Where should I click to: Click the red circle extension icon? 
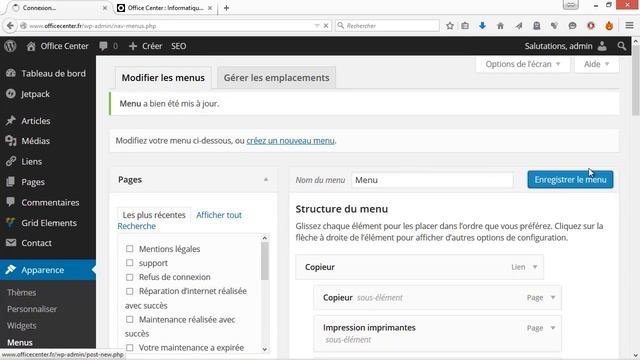(x=591, y=26)
